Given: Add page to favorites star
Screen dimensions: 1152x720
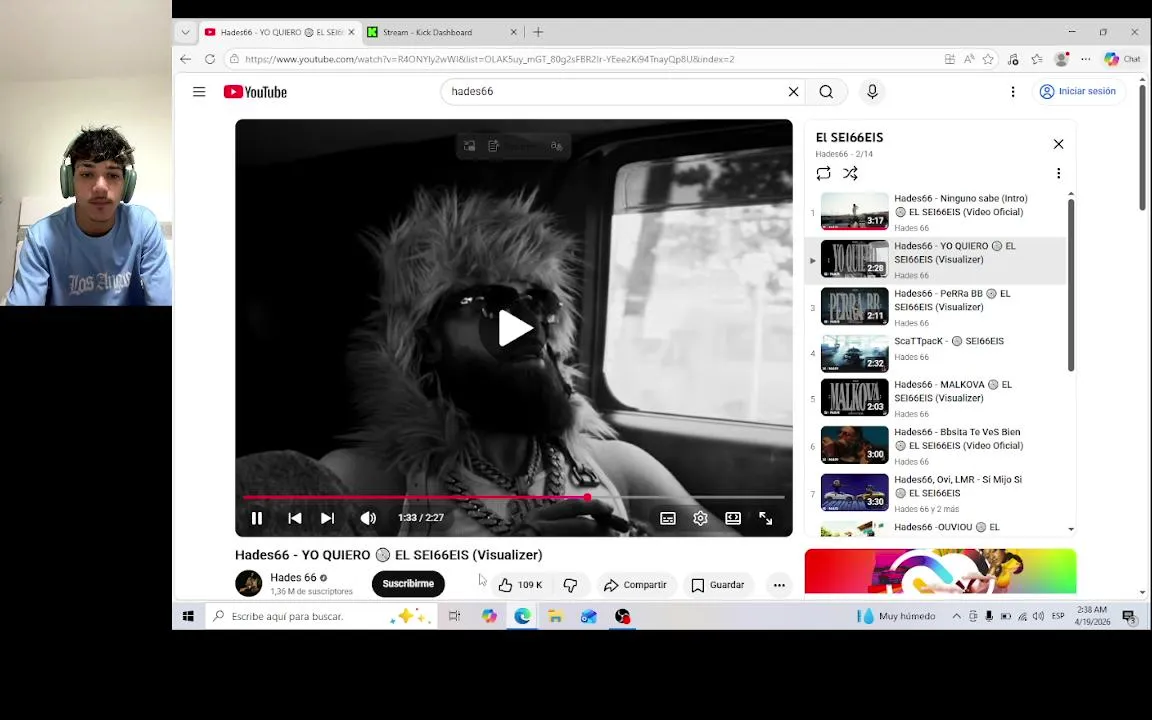Looking at the screenshot, I should coord(988,59).
